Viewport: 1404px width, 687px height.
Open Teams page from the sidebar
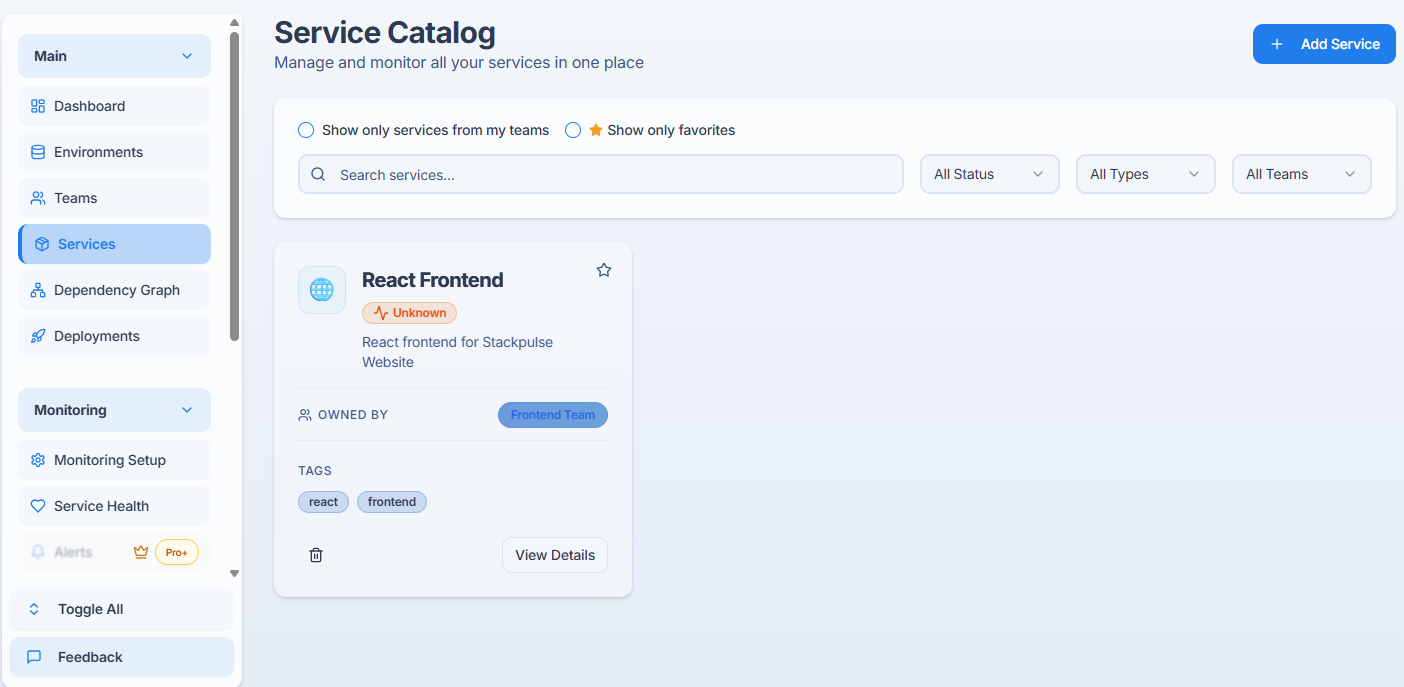(75, 198)
